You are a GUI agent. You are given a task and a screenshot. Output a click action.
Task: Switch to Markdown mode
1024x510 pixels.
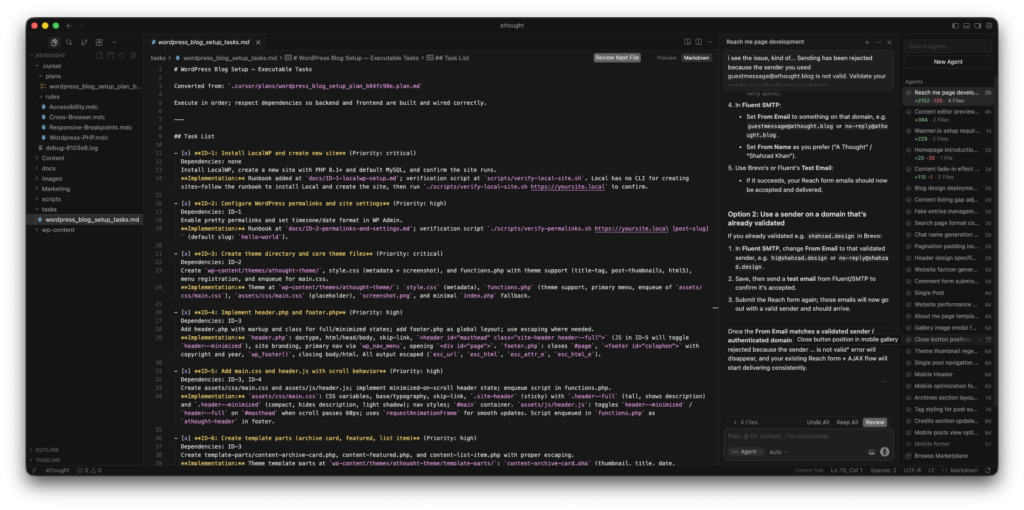point(697,57)
